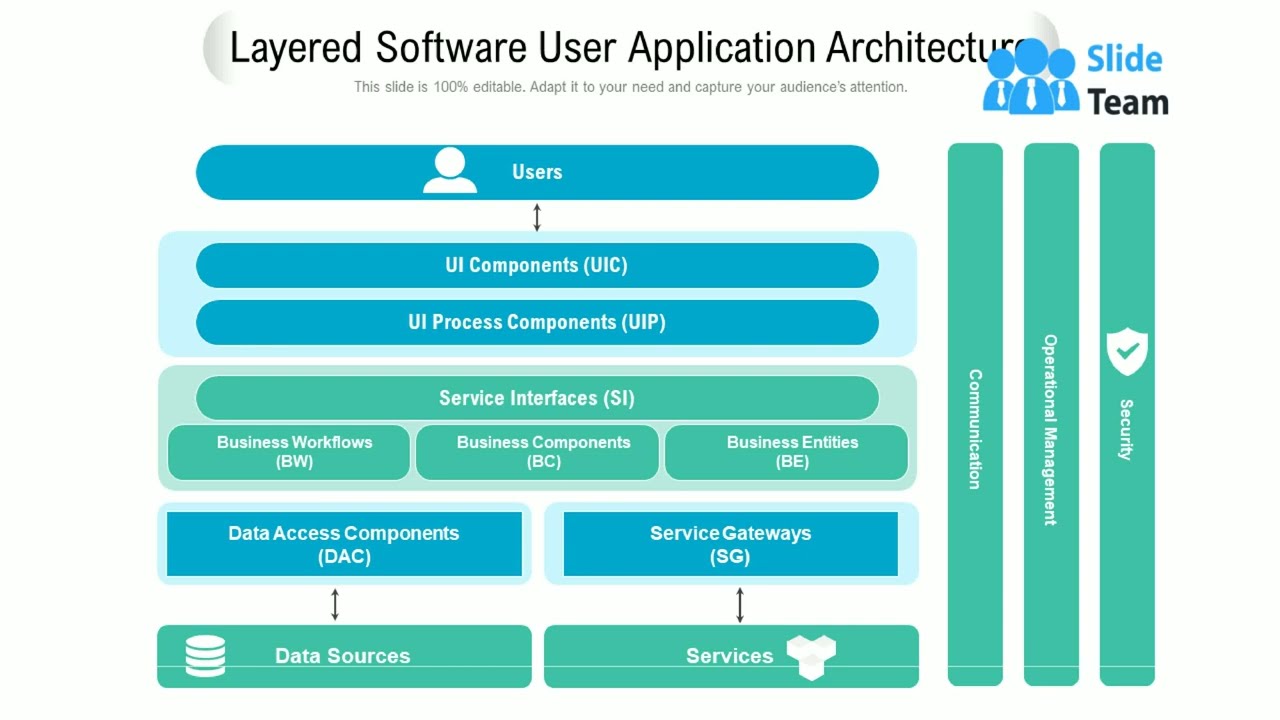
Task: Select the Users bar label
Action: [x=537, y=172]
